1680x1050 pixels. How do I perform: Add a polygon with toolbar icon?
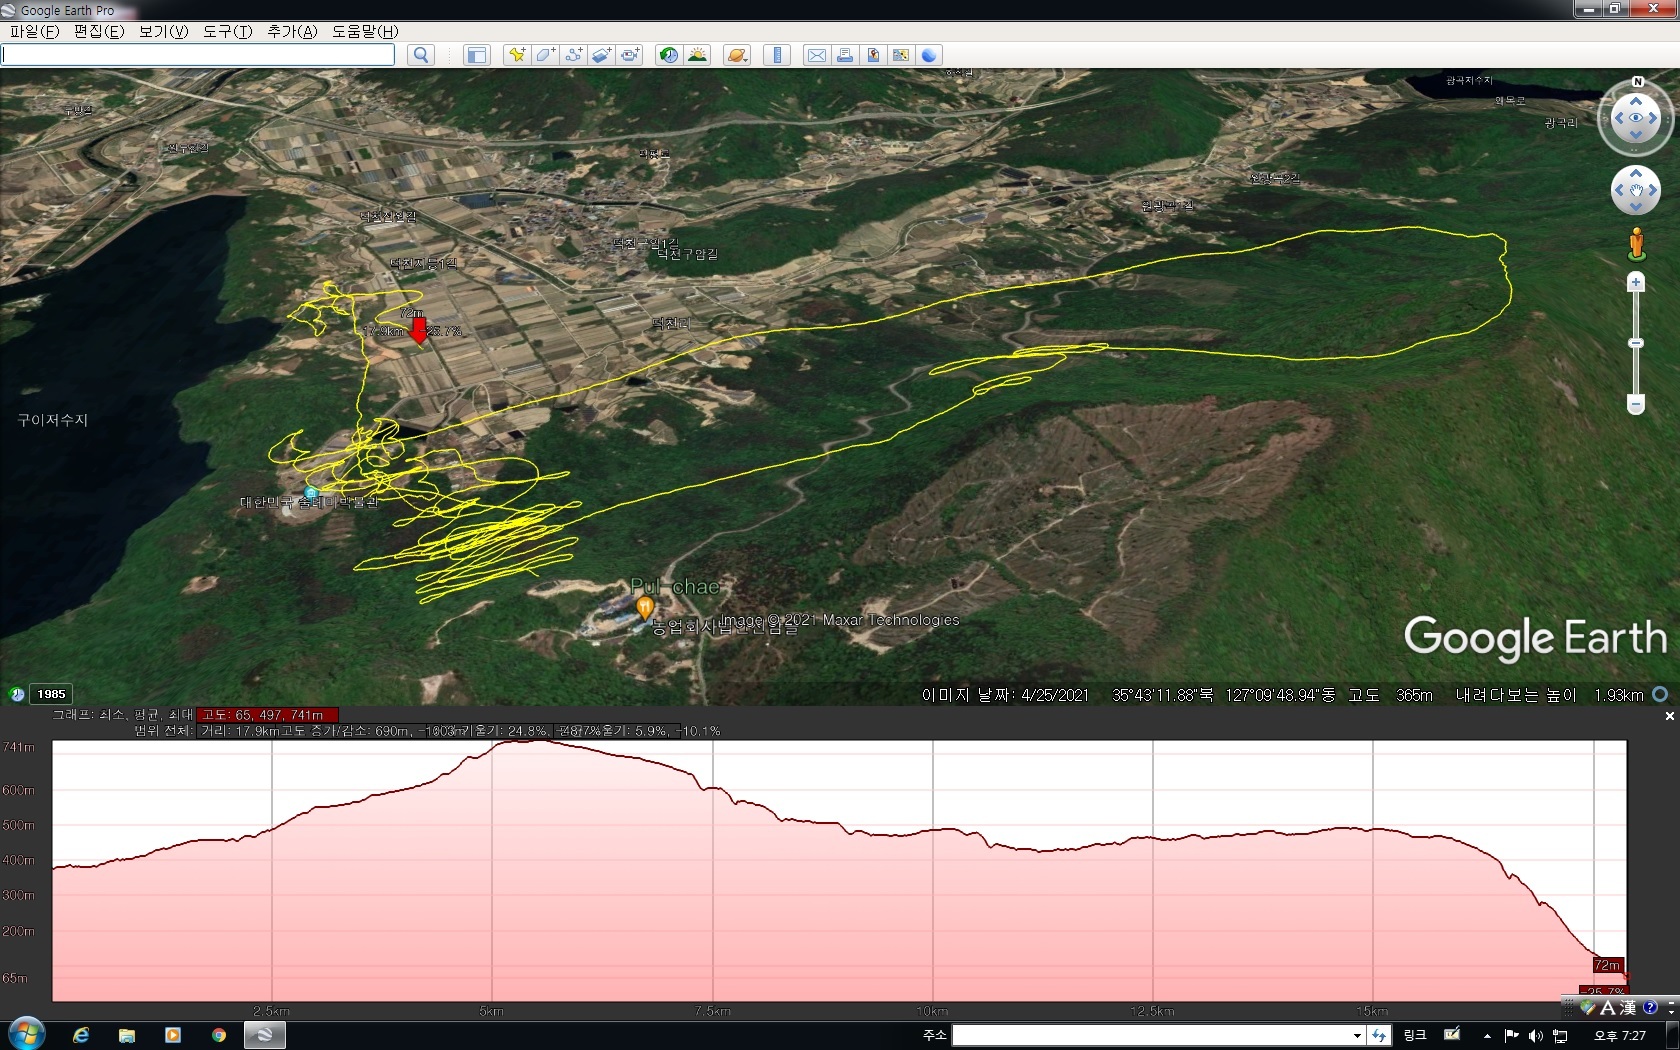pyautogui.click(x=545, y=55)
